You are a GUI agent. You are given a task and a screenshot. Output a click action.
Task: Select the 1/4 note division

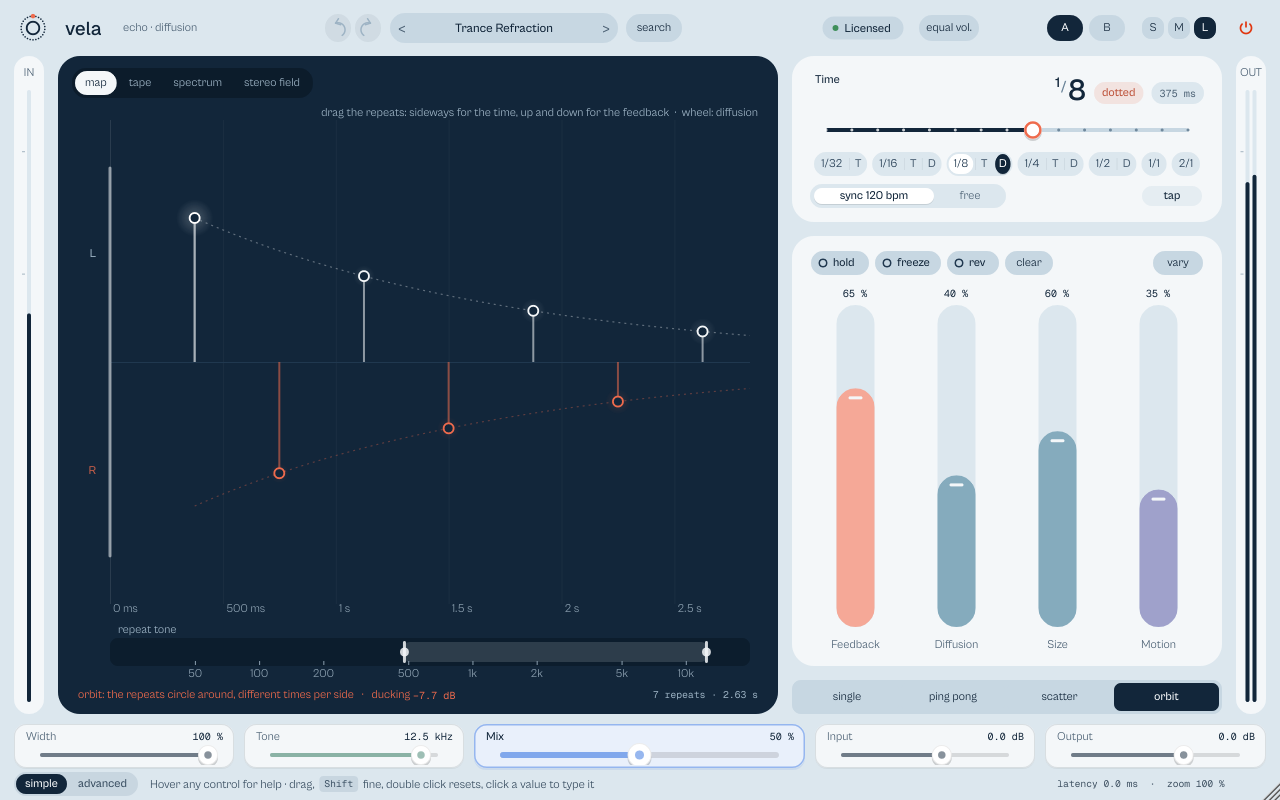coord(1031,163)
